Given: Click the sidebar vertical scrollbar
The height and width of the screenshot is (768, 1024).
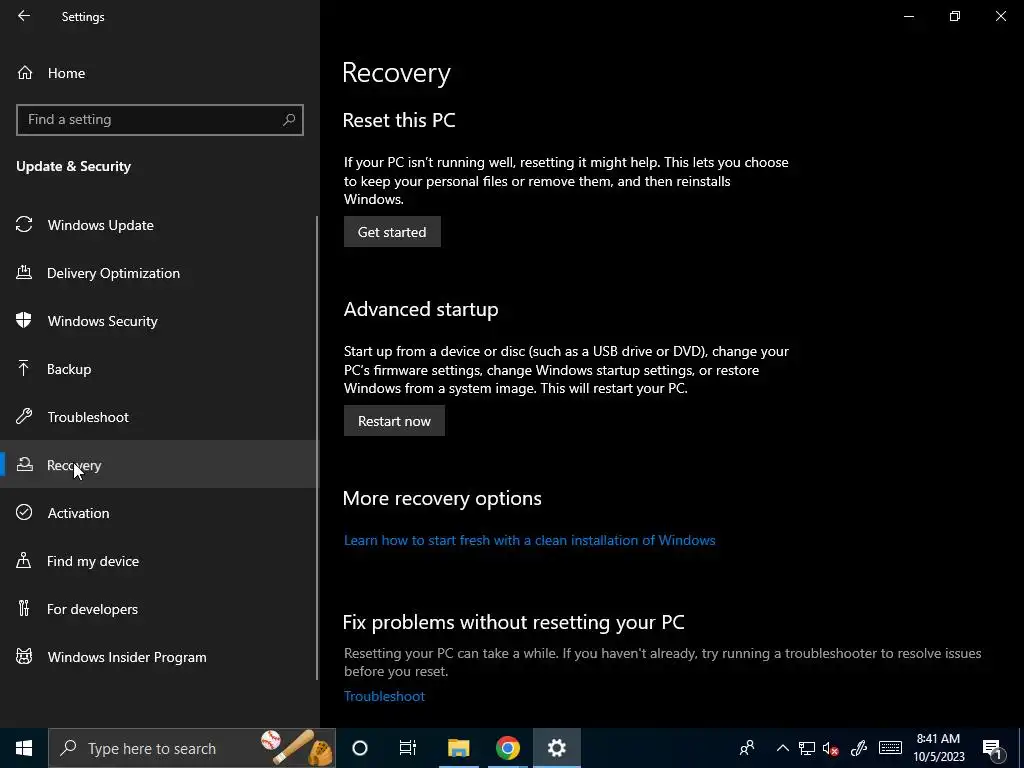Looking at the screenshot, I should (x=317, y=448).
